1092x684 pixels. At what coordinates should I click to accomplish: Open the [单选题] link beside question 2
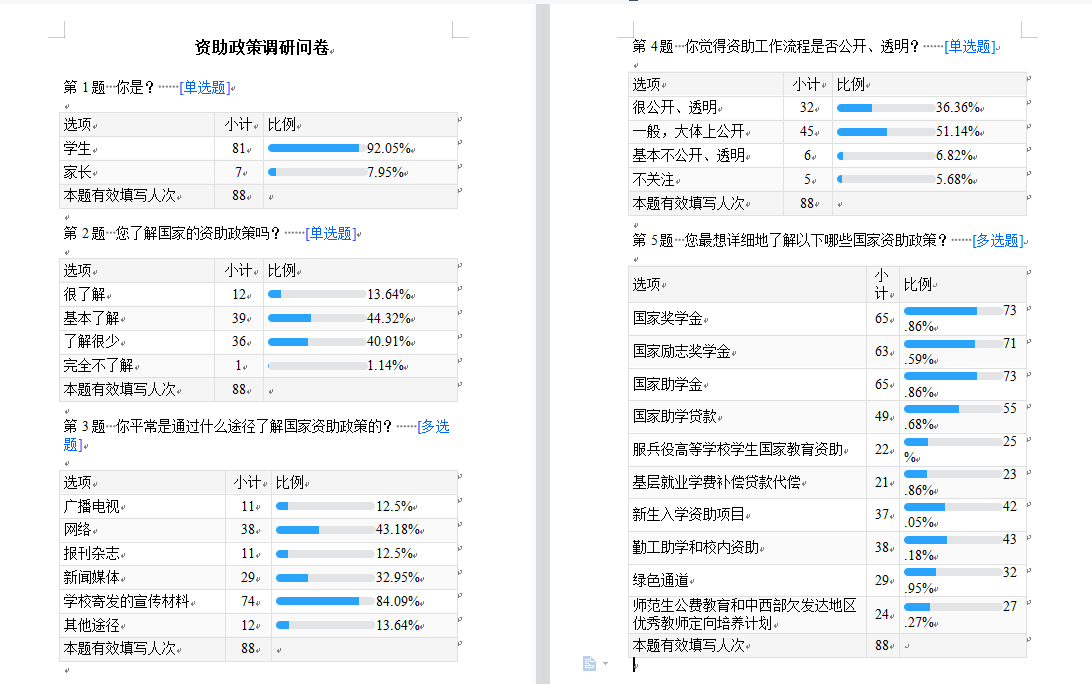coord(331,233)
